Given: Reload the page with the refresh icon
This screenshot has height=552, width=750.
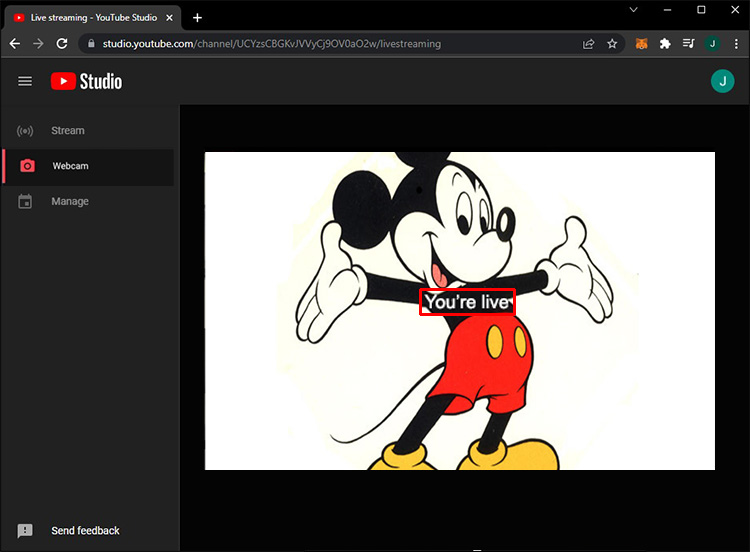Looking at the screenshot, I should (x=62, y=44).
